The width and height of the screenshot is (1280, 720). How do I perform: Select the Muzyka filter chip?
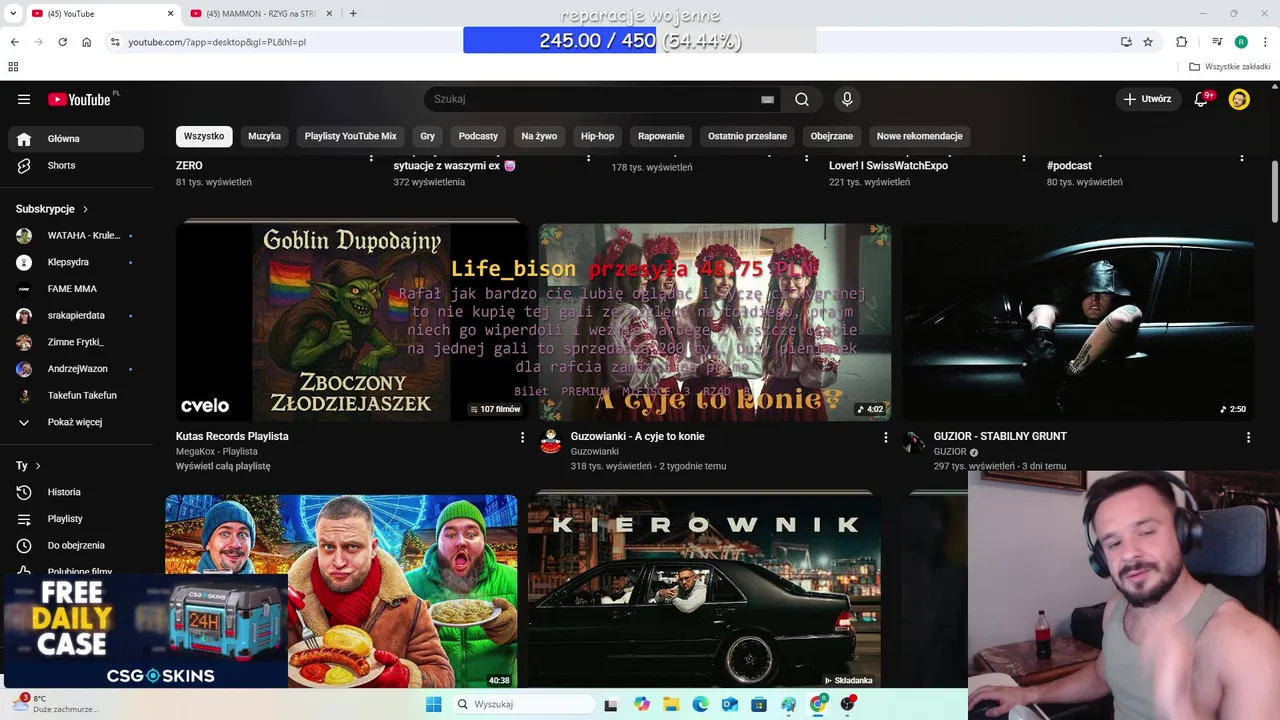(x=265, y=136)
